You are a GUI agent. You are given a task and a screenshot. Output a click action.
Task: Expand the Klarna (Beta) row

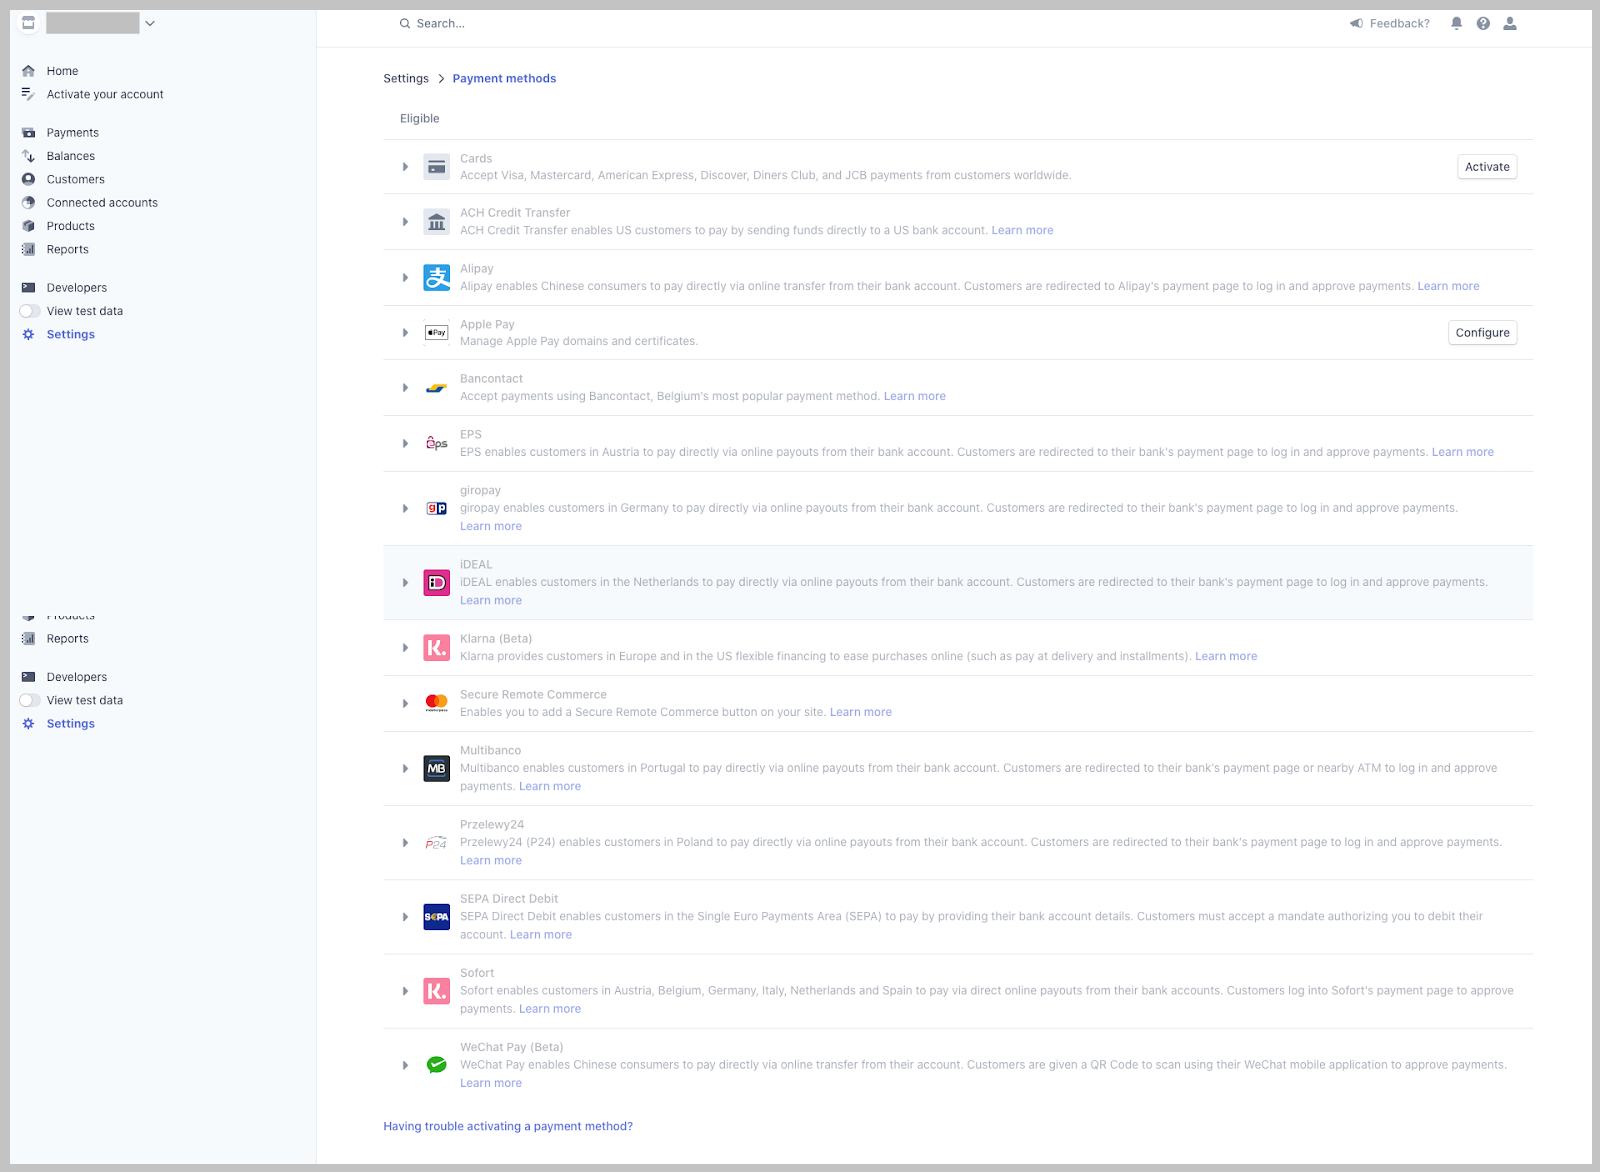tap(405, 648)
